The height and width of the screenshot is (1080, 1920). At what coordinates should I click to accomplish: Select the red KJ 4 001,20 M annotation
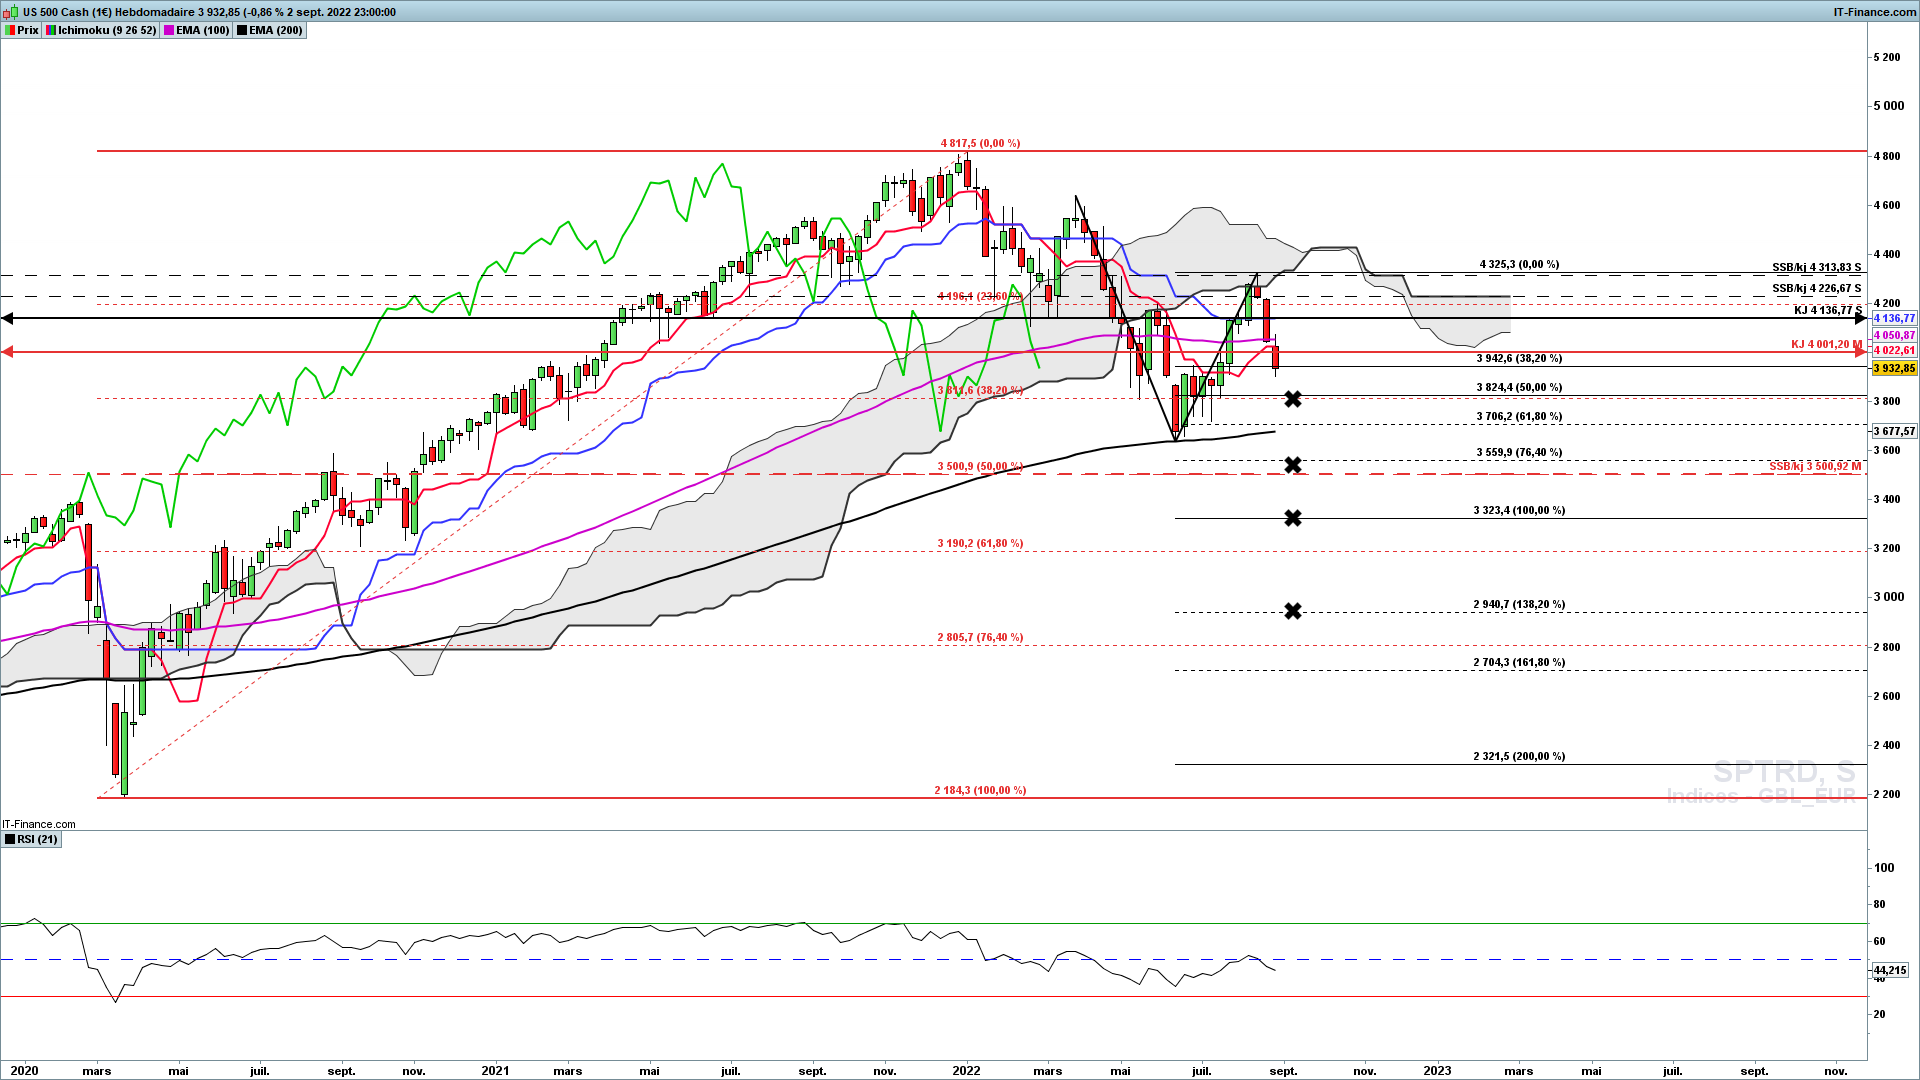click(1826, 344)
